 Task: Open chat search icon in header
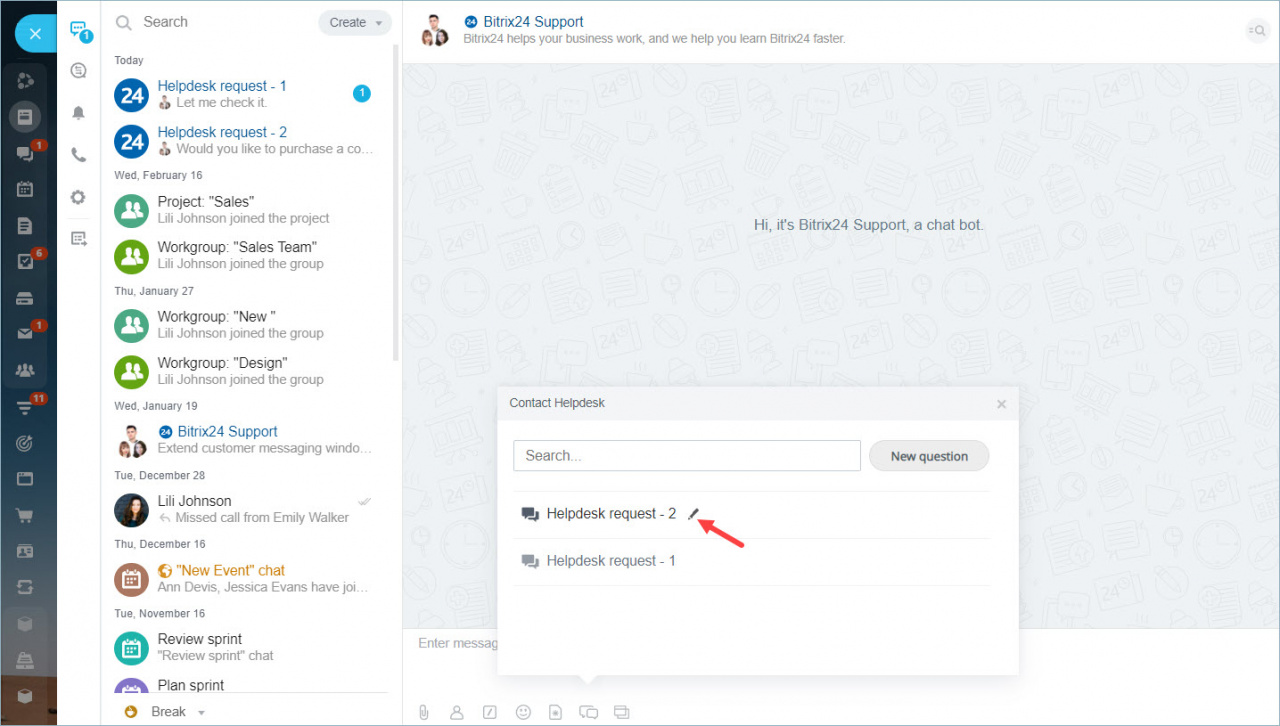click(1256, 31)
